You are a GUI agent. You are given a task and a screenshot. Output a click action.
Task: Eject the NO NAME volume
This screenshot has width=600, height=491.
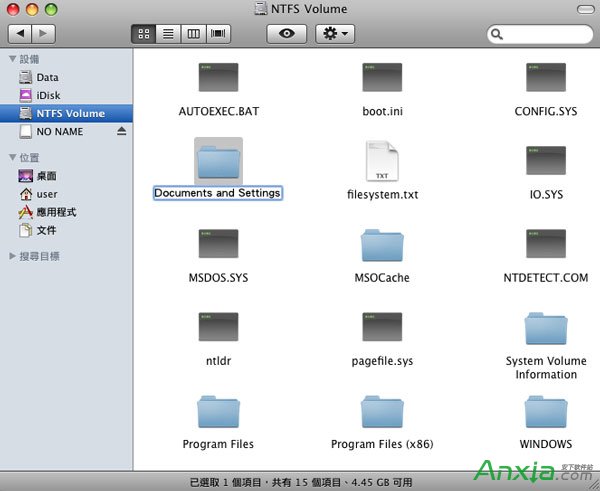(122, 132)
